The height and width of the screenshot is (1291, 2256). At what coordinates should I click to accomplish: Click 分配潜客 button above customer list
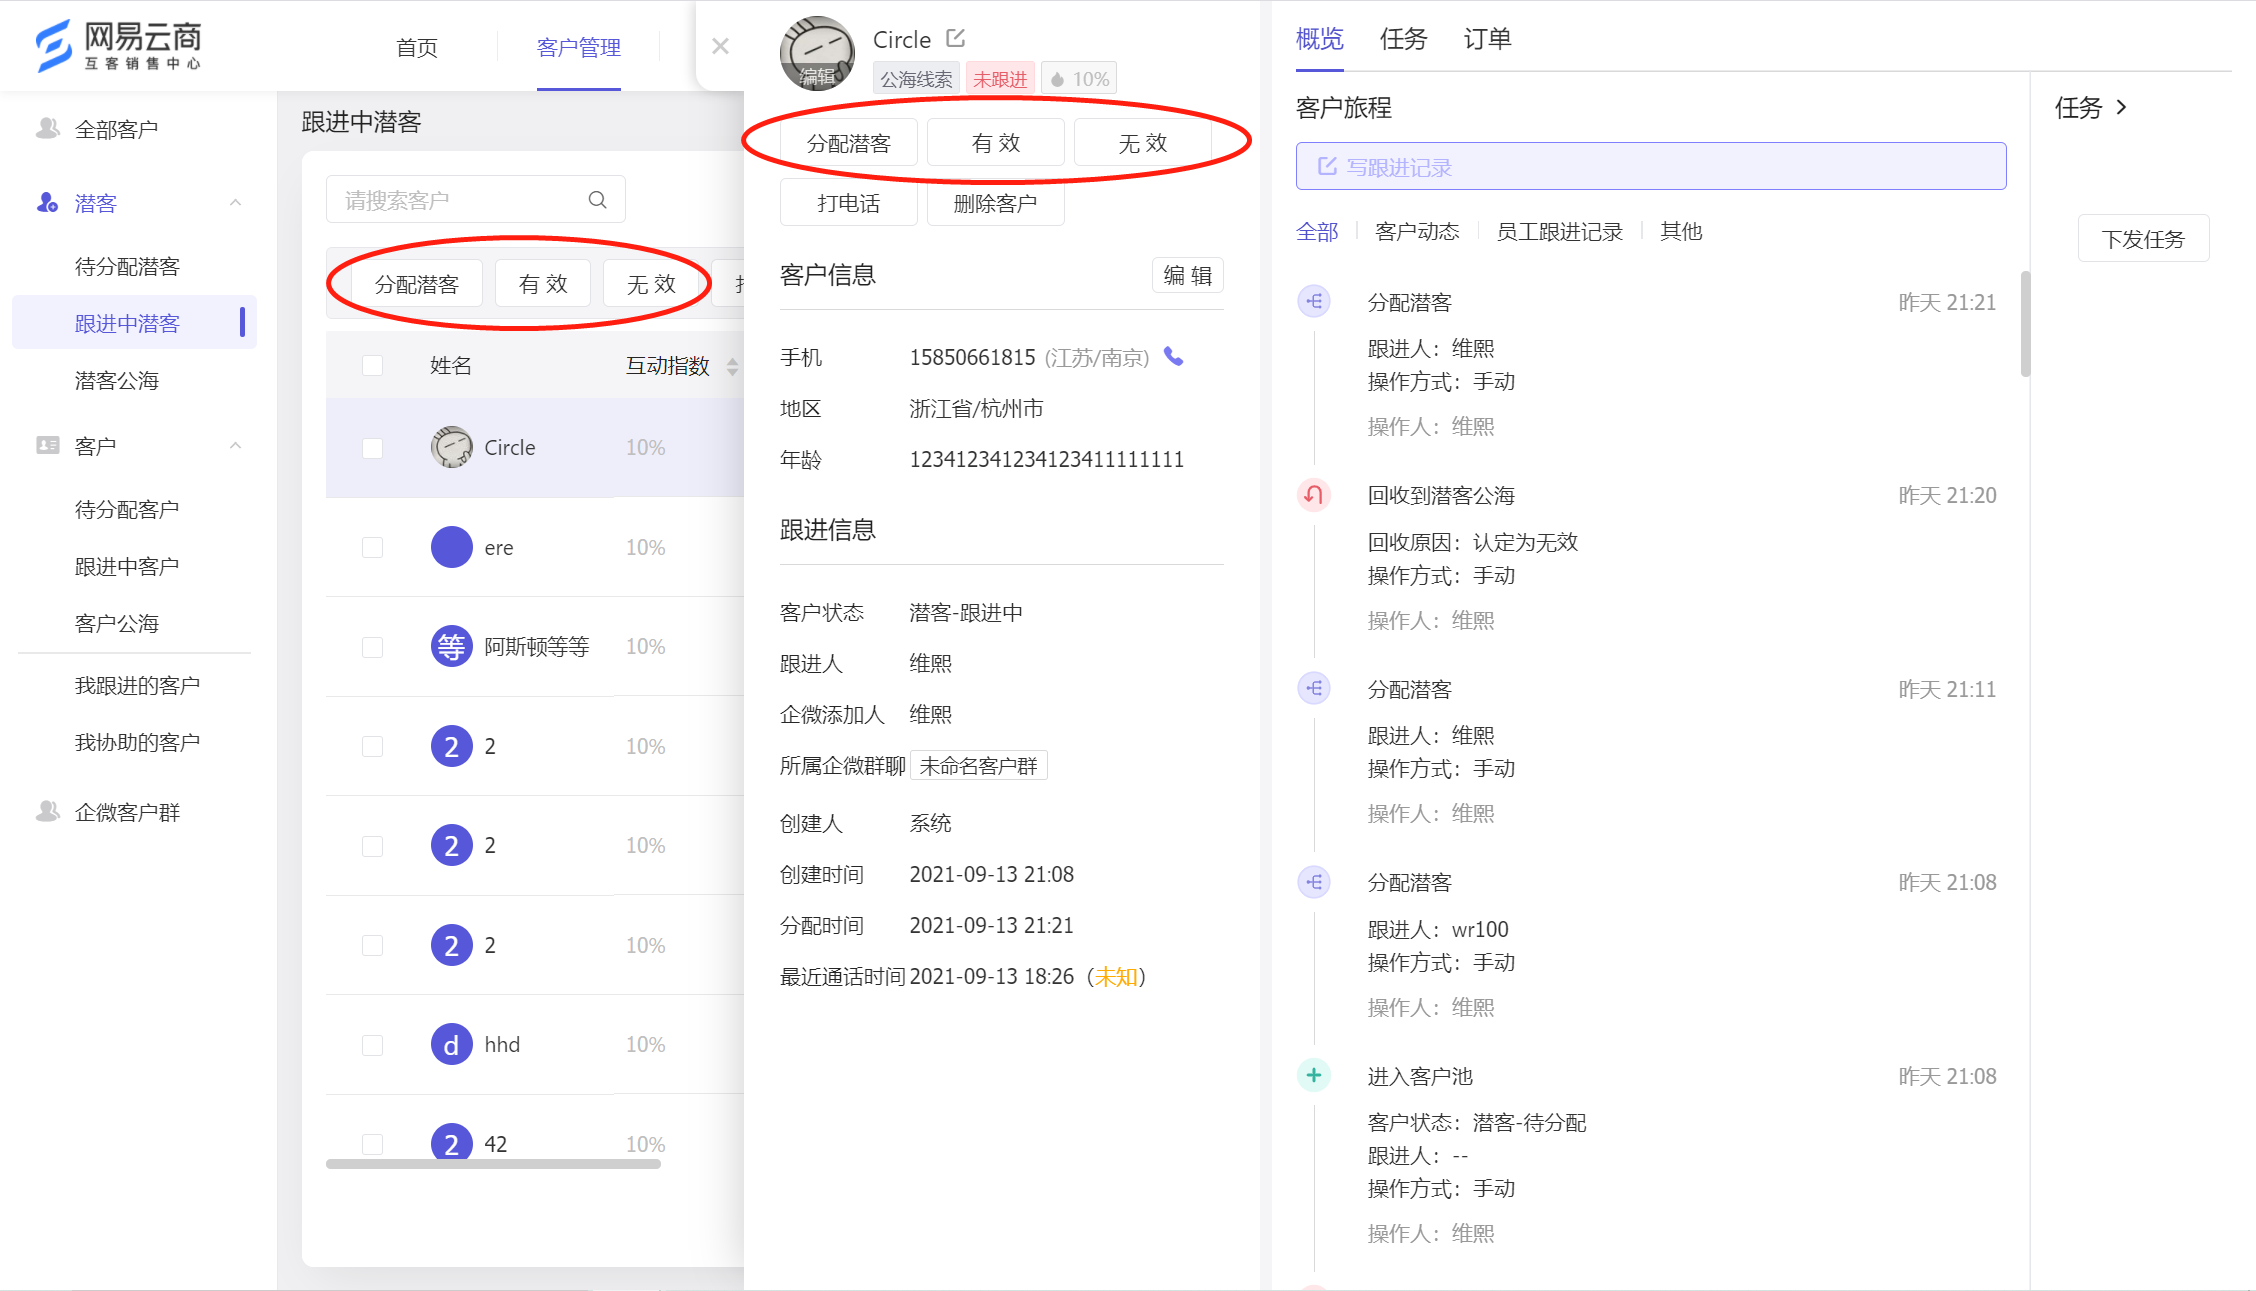click(x=416, y=284)
